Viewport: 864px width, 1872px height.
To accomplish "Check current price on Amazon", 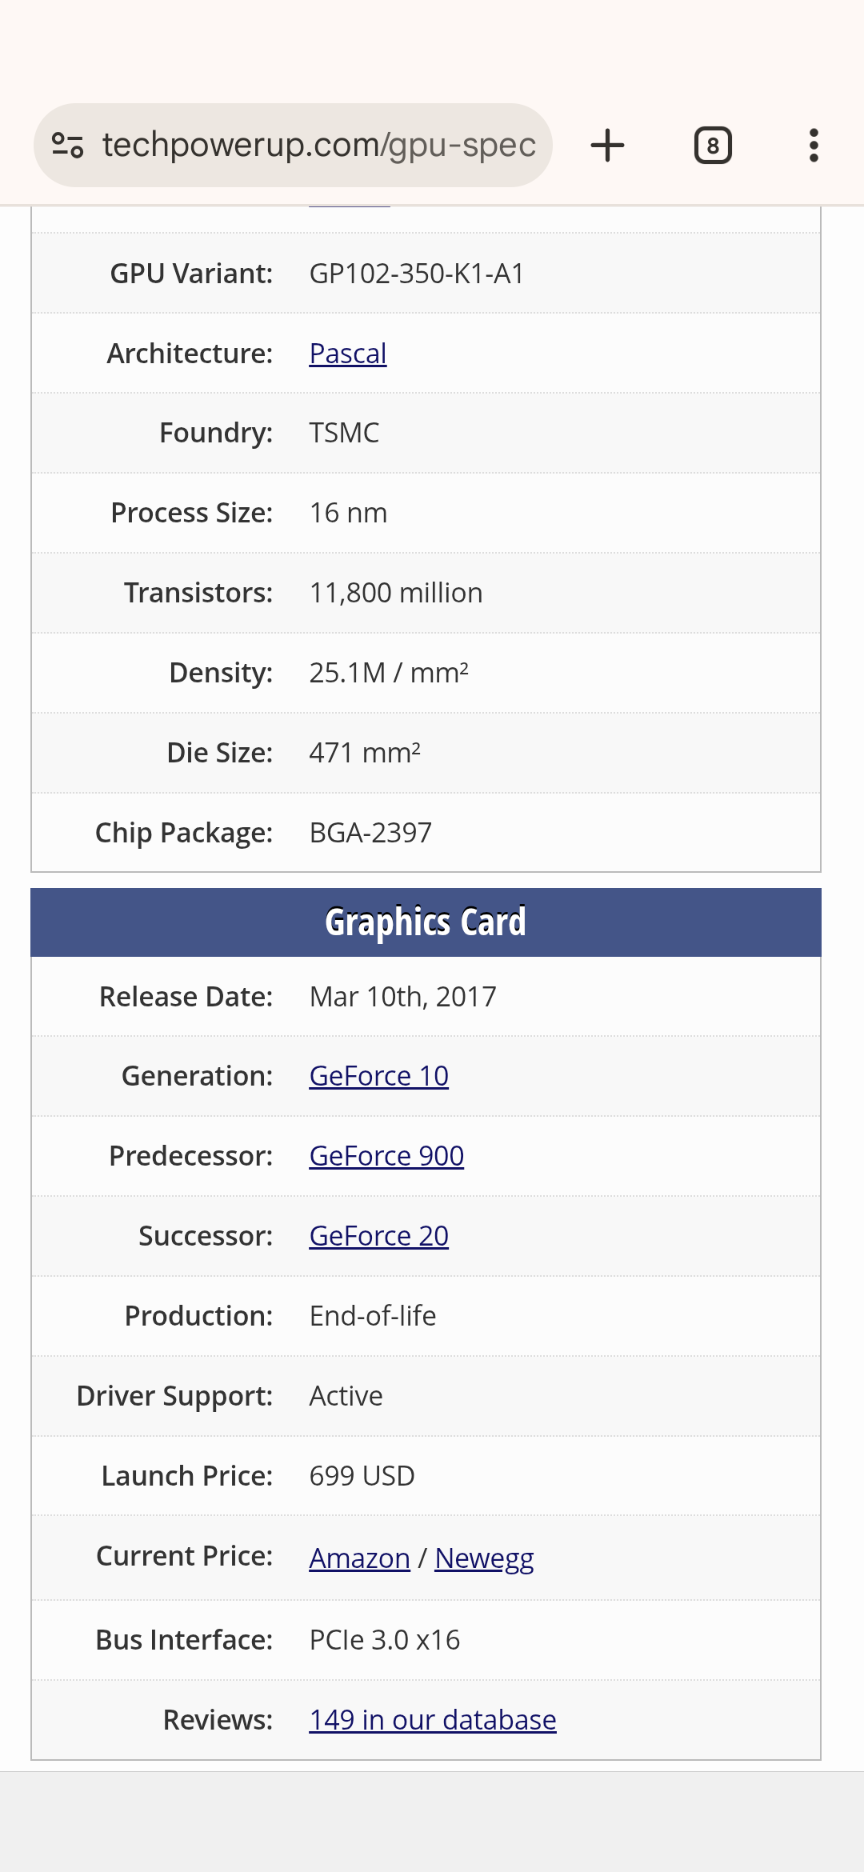I will tap(359, 1558).
